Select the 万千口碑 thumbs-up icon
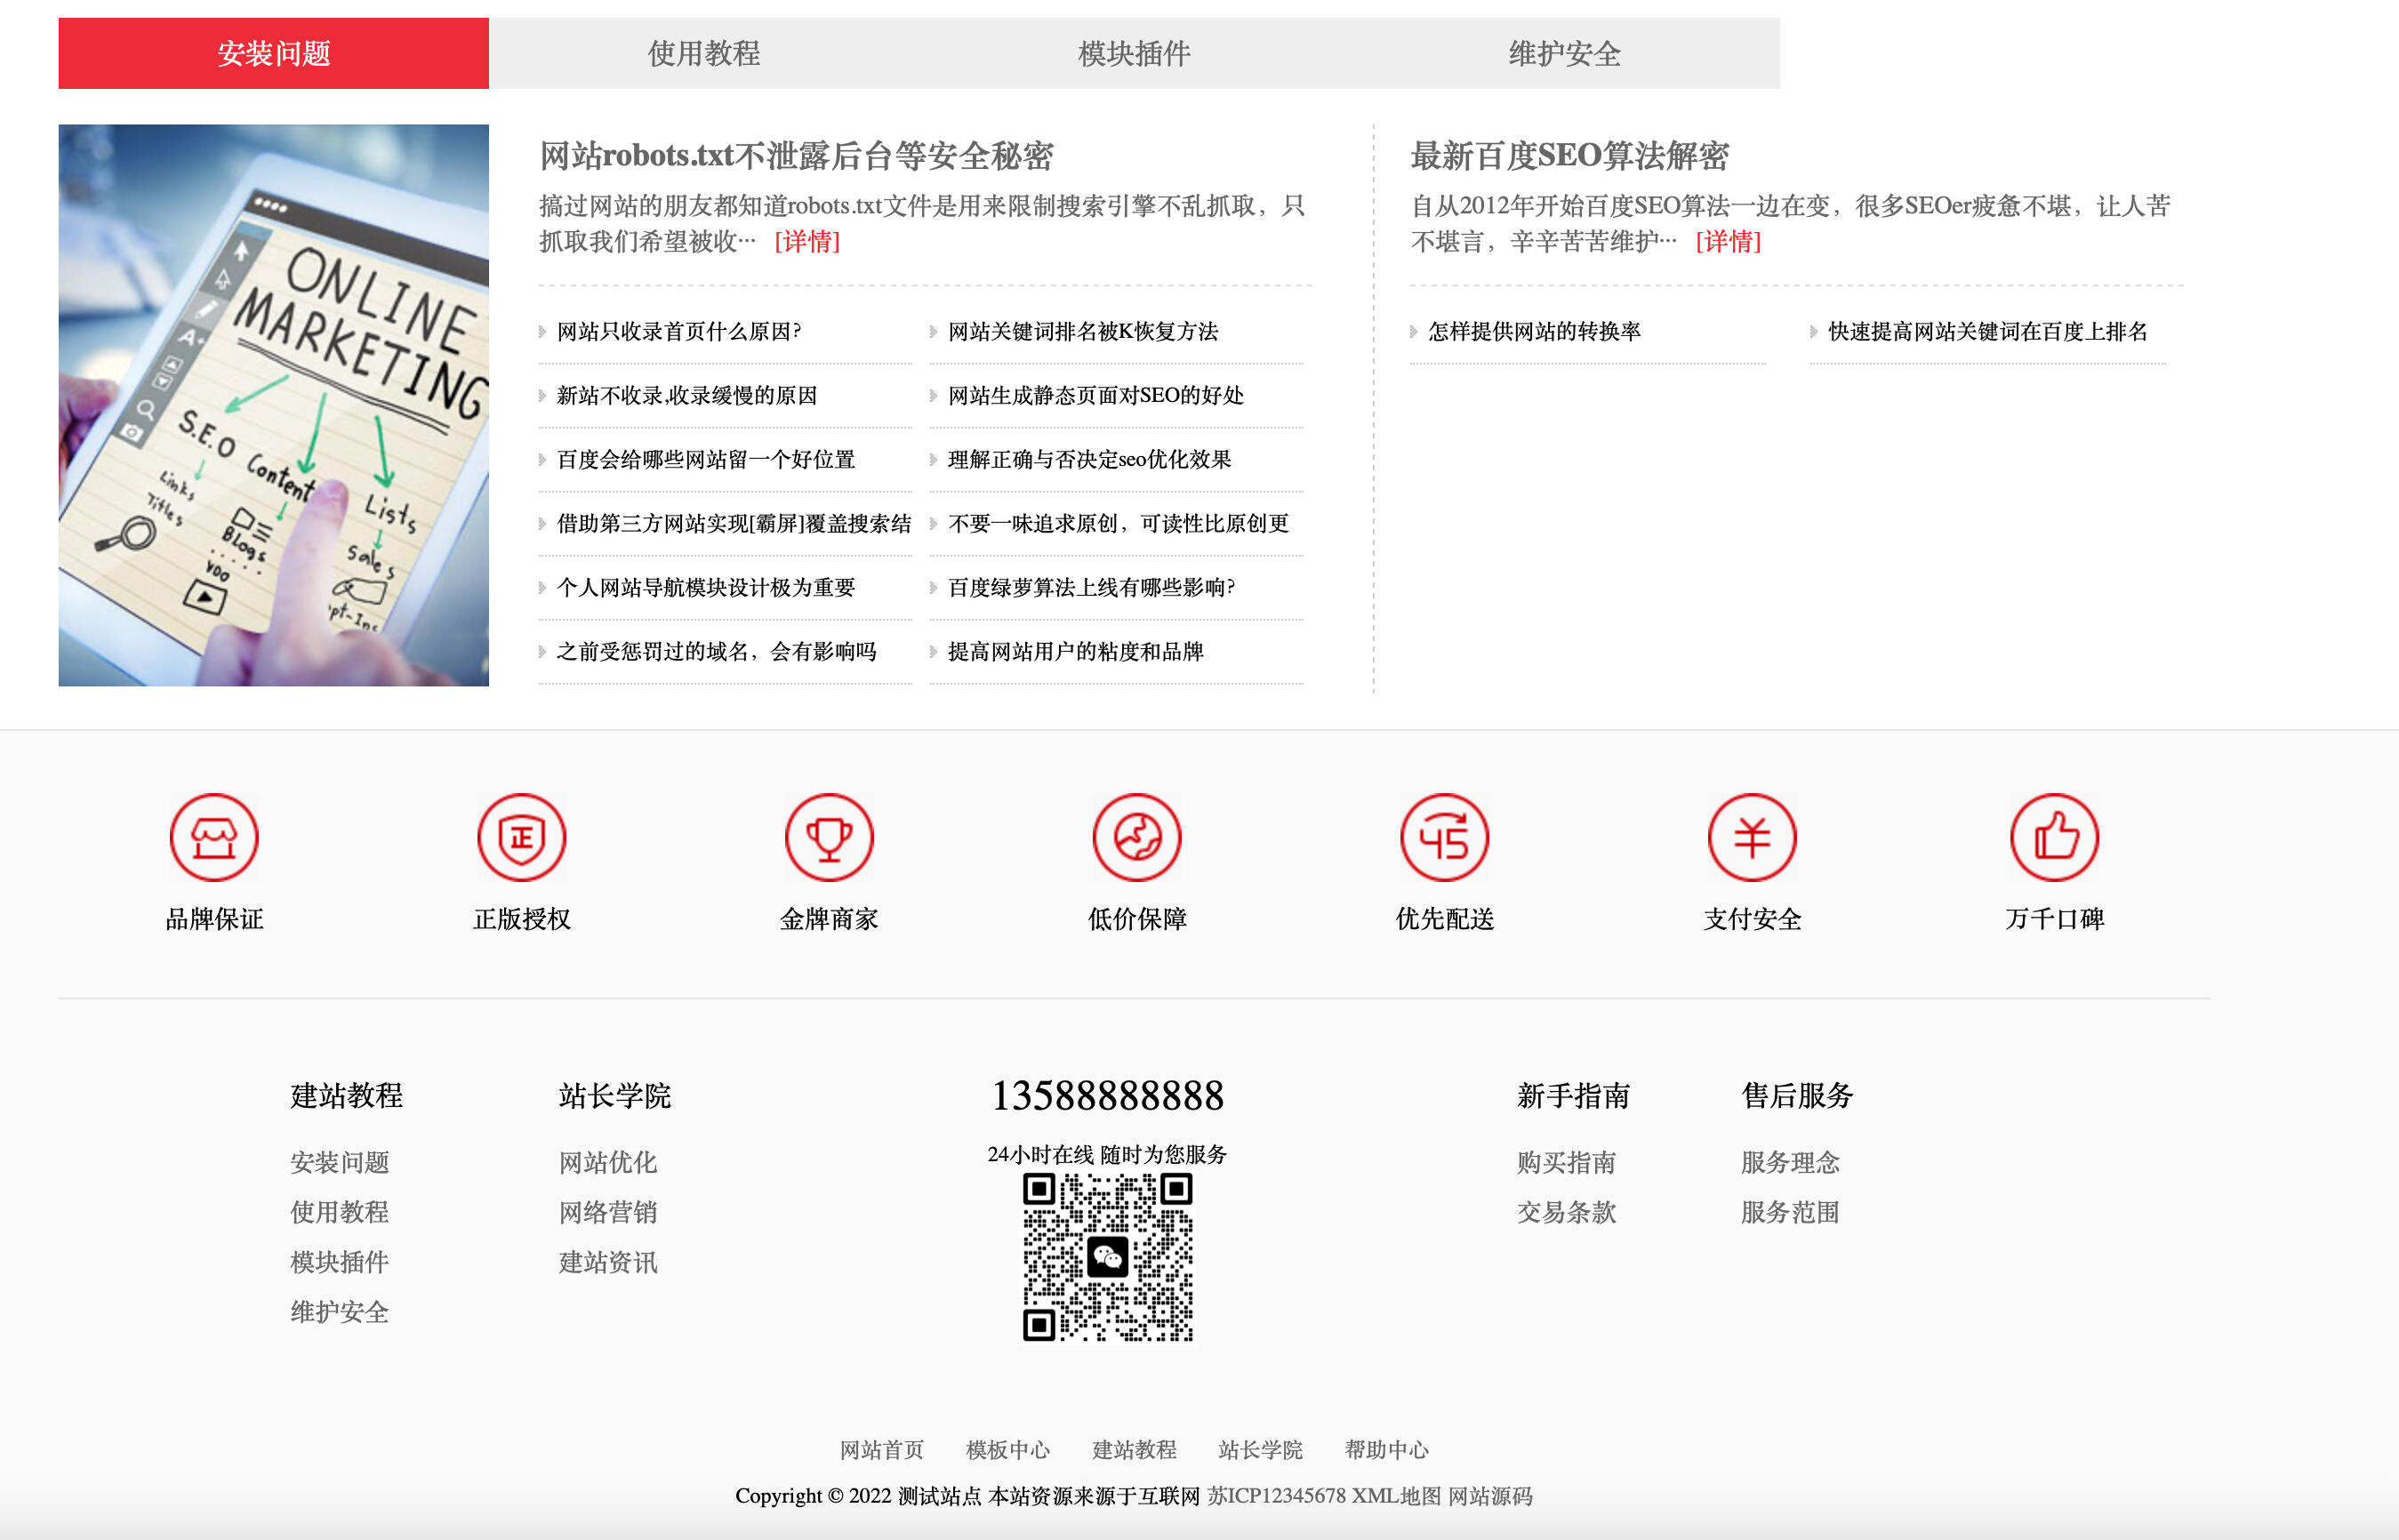 (2060, 838)
